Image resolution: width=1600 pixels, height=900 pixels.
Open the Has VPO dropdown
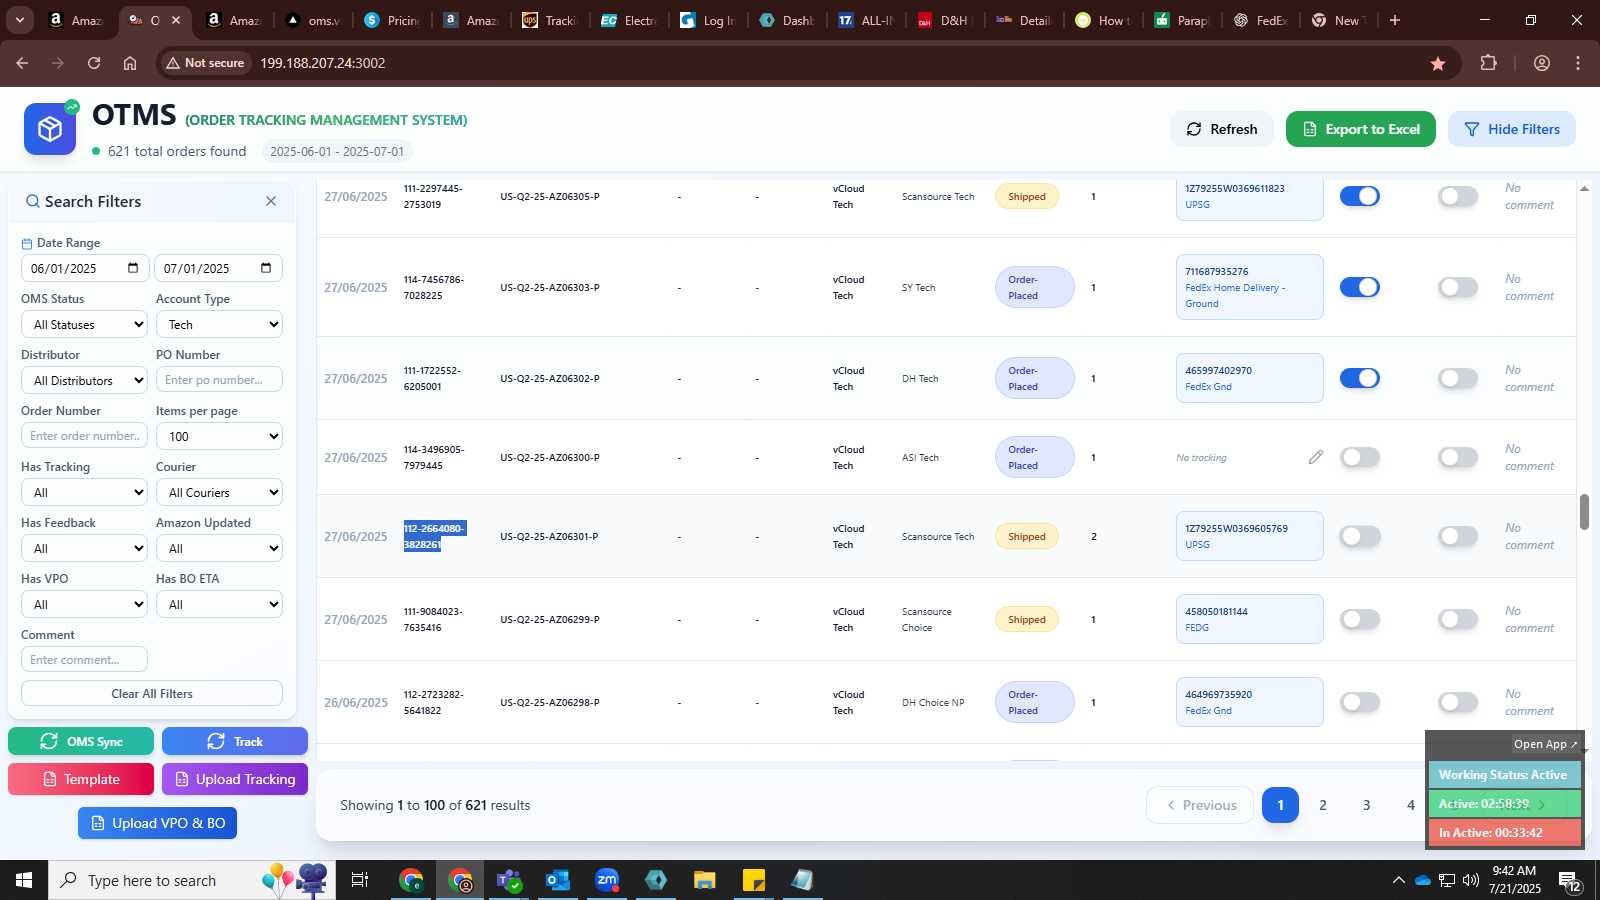click(x=84, y=604)
